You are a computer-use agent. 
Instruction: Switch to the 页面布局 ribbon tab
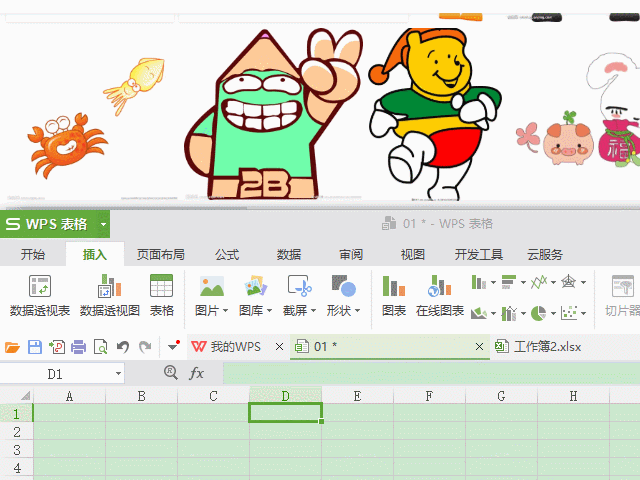(161, 254)
